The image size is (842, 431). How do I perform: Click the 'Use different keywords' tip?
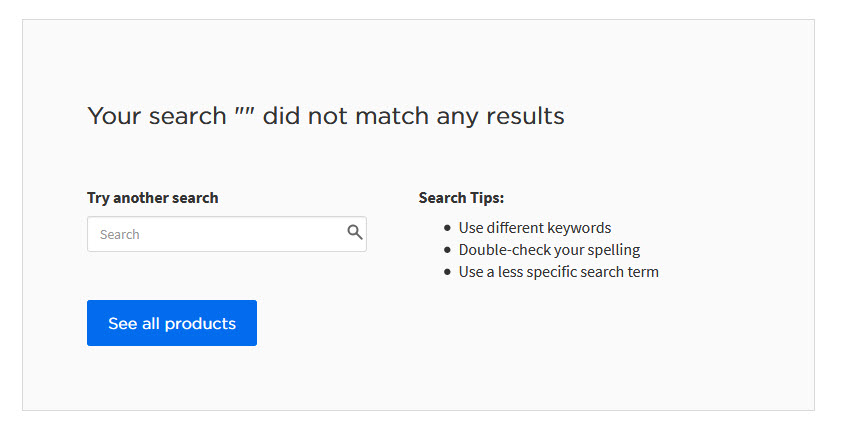(x=535, y=228)
